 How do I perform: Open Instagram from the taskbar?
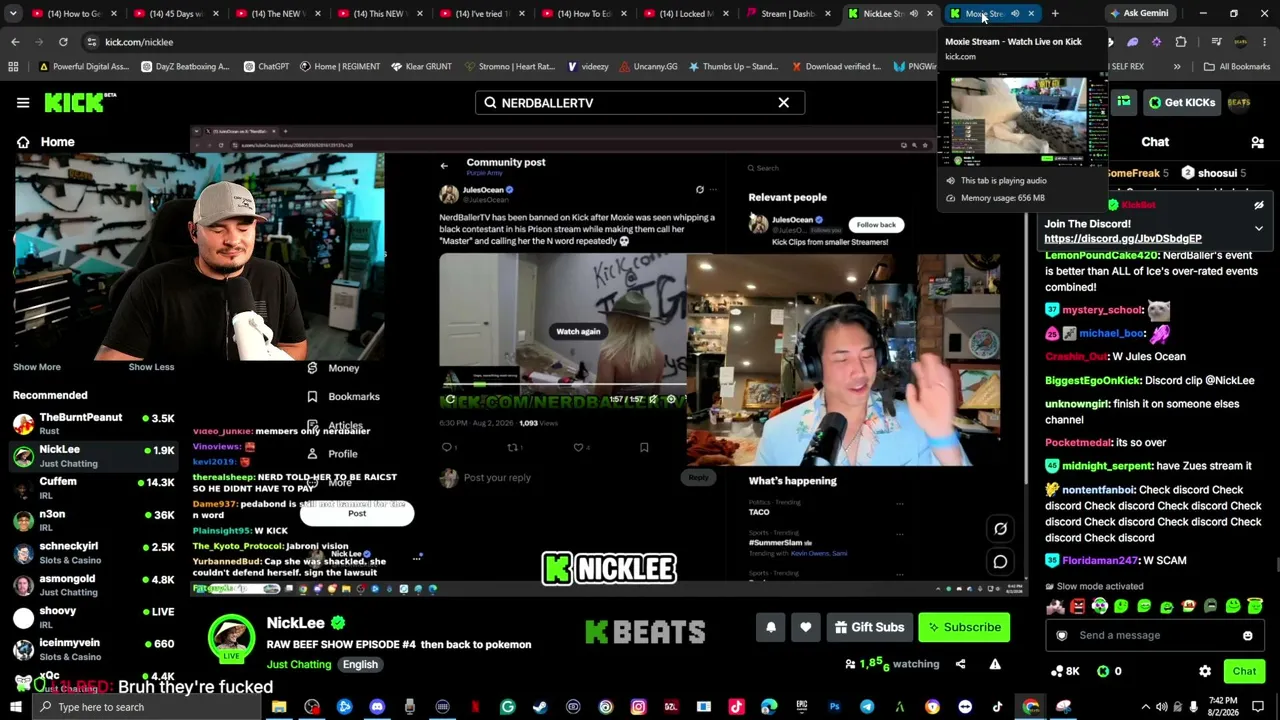(638, 707)
